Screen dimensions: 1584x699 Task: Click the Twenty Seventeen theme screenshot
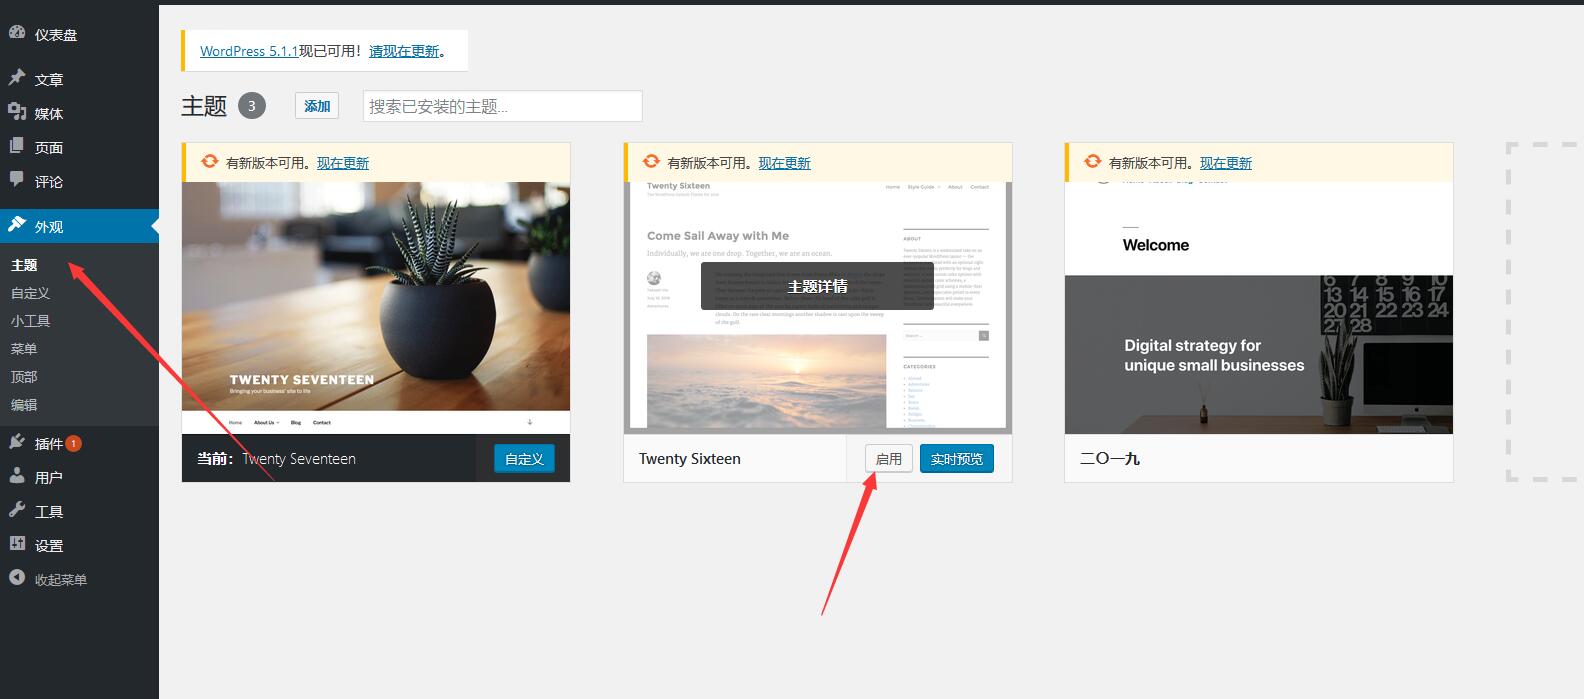point(376,308)
